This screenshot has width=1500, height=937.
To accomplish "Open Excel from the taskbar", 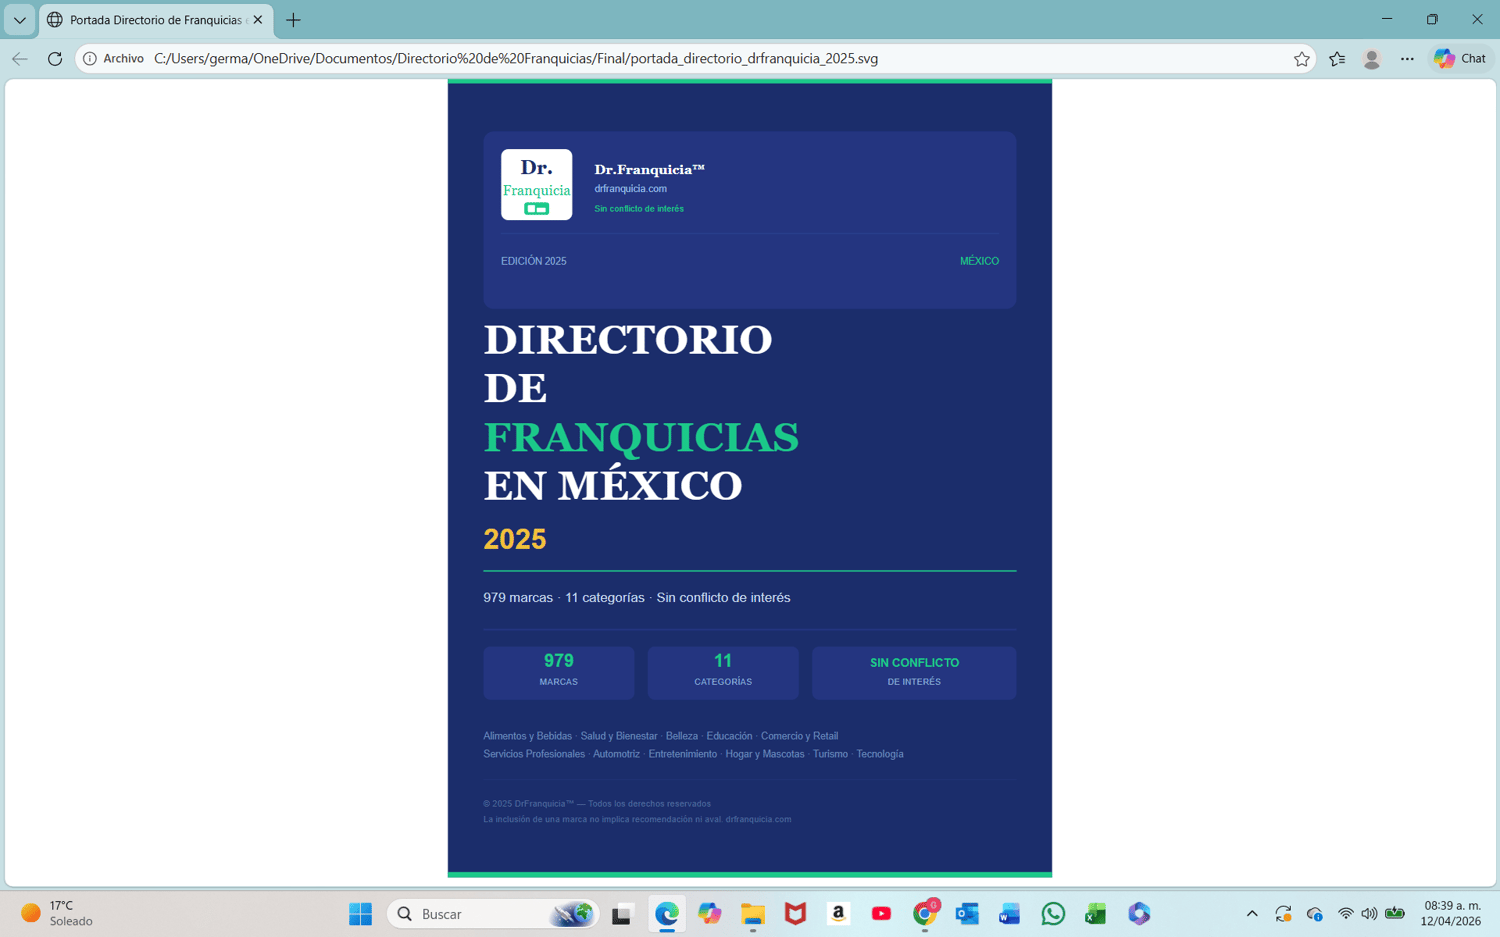I will (1096, 914).
